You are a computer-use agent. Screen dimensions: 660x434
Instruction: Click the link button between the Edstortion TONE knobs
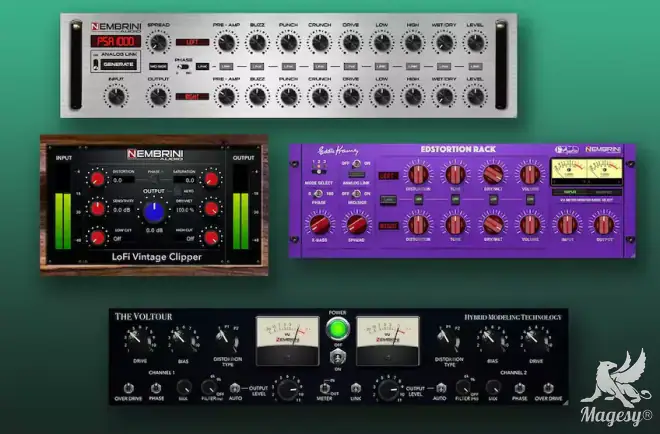[x=455, y=200]
